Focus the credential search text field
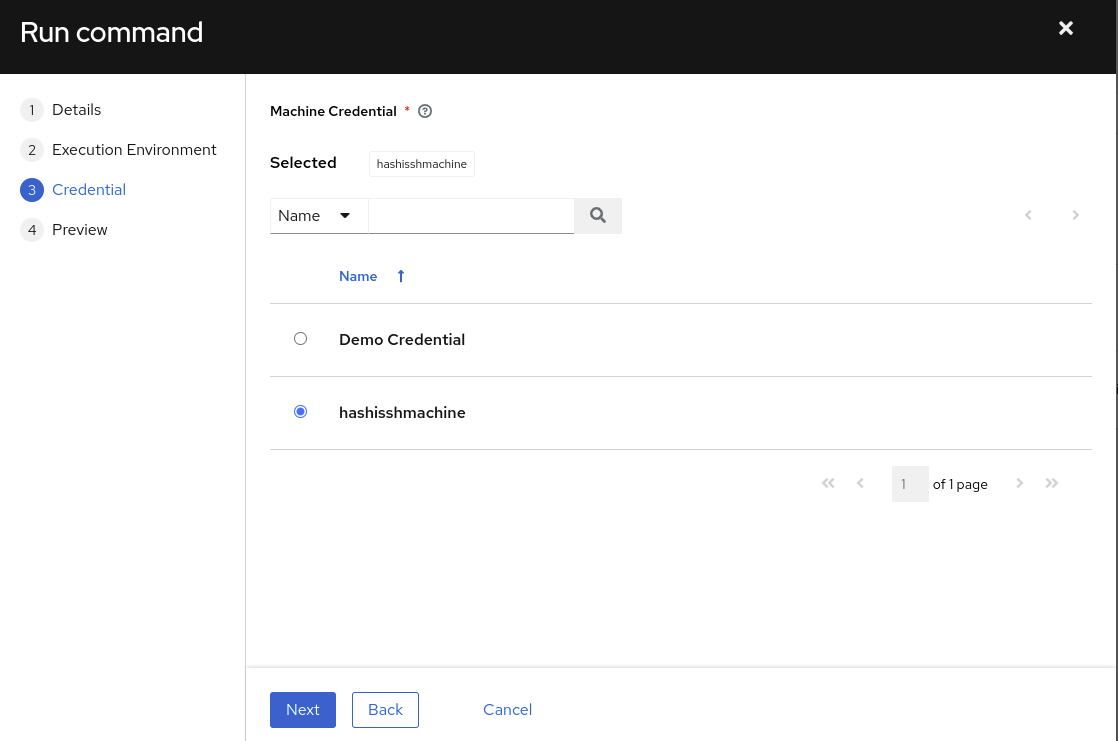 click(x=471, y=216)
